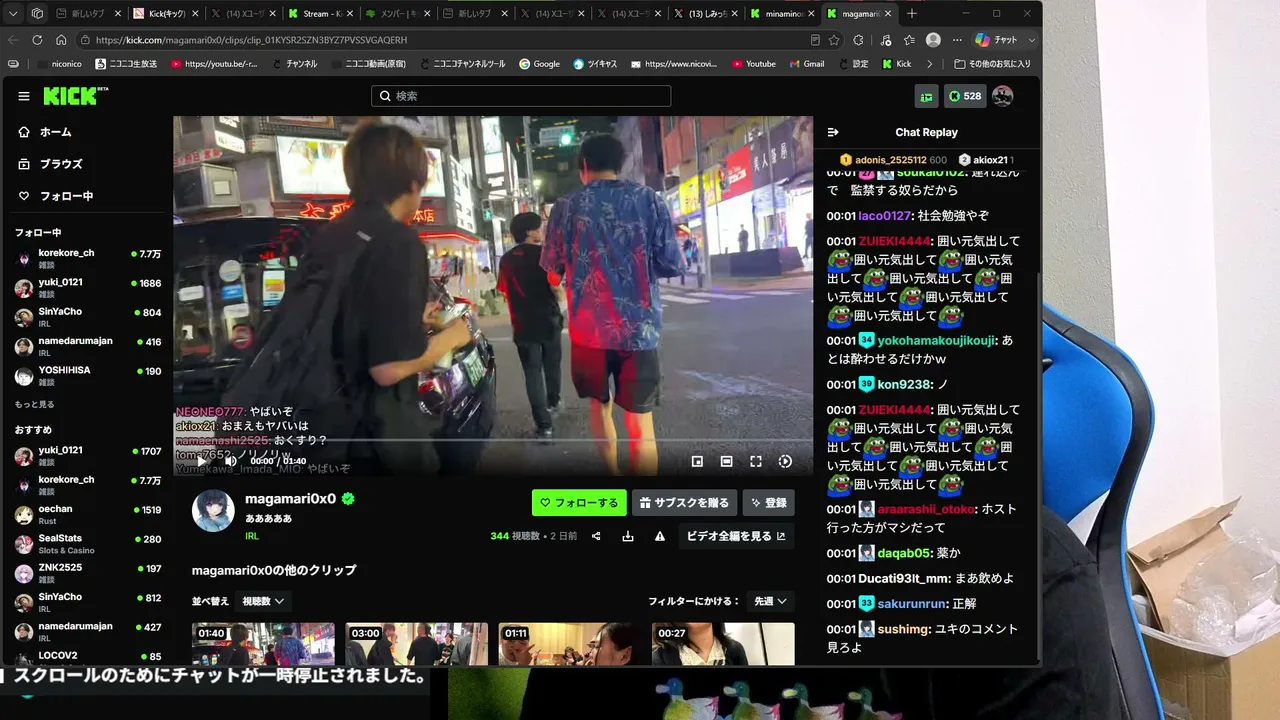1280x720 pixels.
Task: Open YOSHIHISA channel in the follow list
Action: coord(88,376)
